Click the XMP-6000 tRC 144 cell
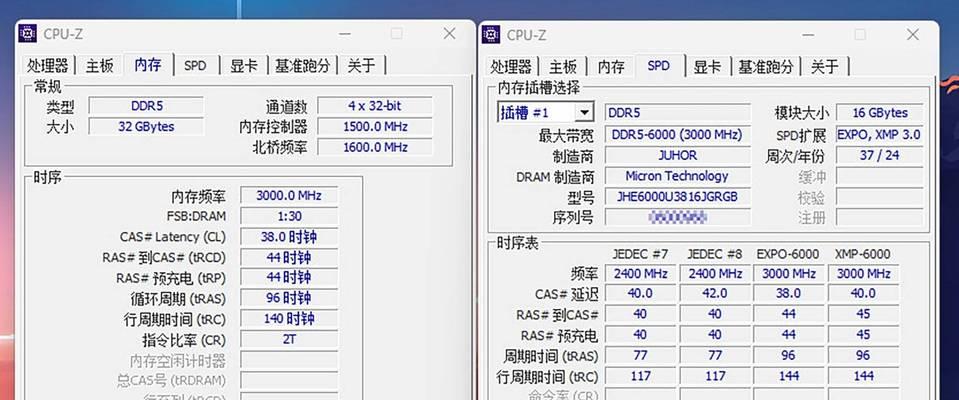 pyautogui.click(x=863, y=376)
